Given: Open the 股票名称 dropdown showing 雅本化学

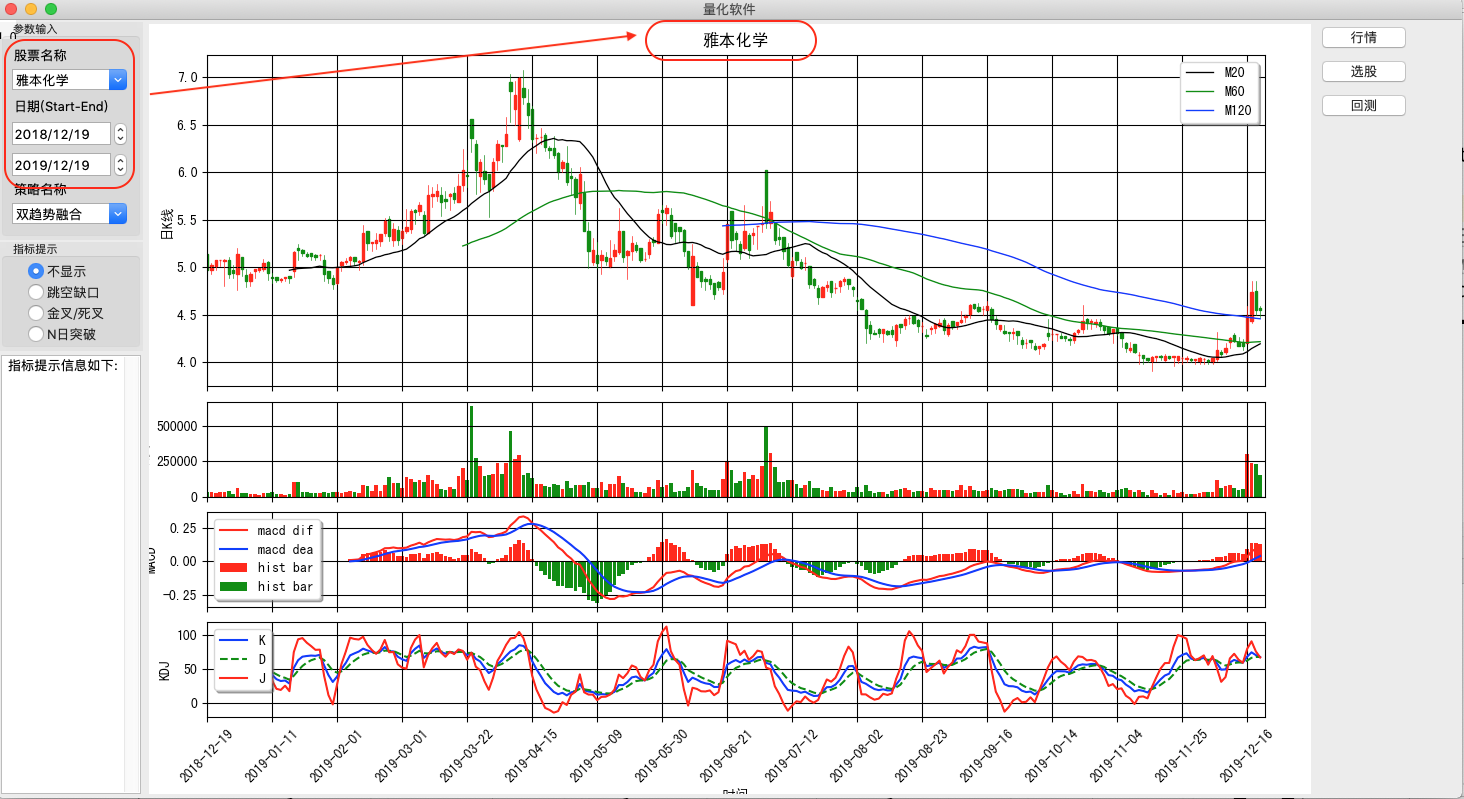Looking at the screenshot, I should pyautogui.click(x=69, y=80).
